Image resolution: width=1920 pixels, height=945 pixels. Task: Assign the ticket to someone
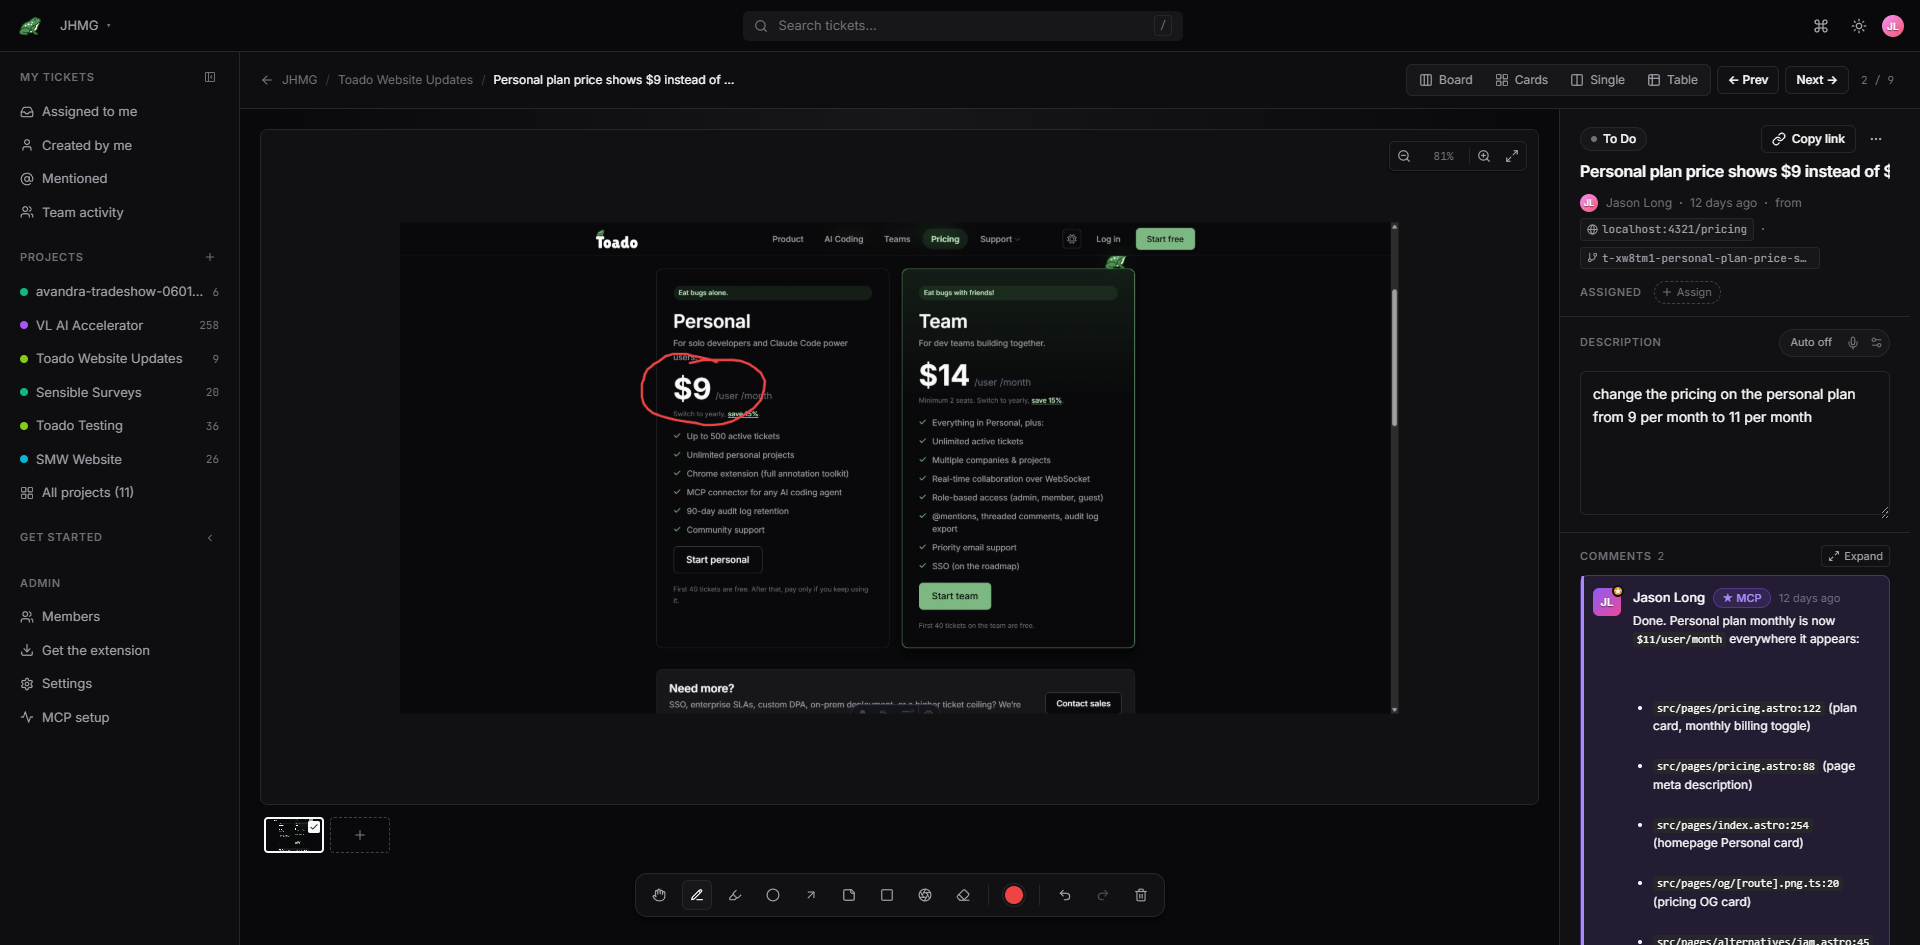(1687, 292)
